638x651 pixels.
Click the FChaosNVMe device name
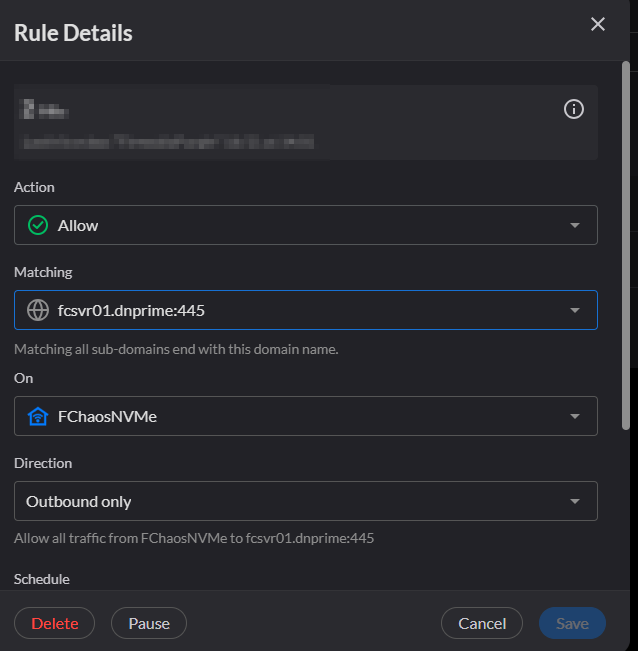[x=107, y=416]
